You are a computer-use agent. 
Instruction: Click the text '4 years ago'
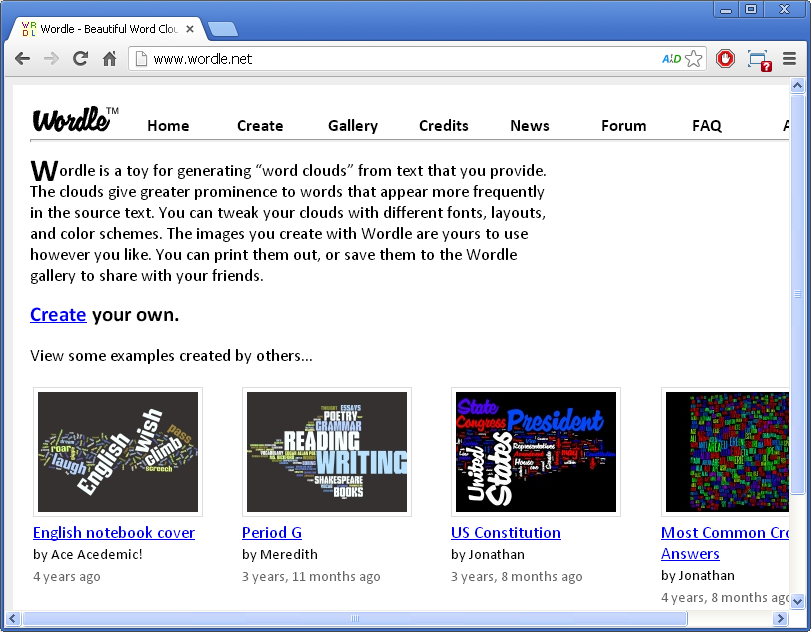point(67,576)
